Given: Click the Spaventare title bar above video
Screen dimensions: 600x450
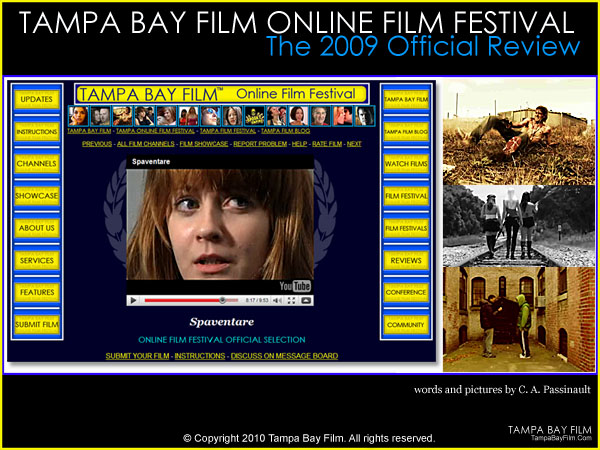Looking at the screenshot, I should coord(220,162).
